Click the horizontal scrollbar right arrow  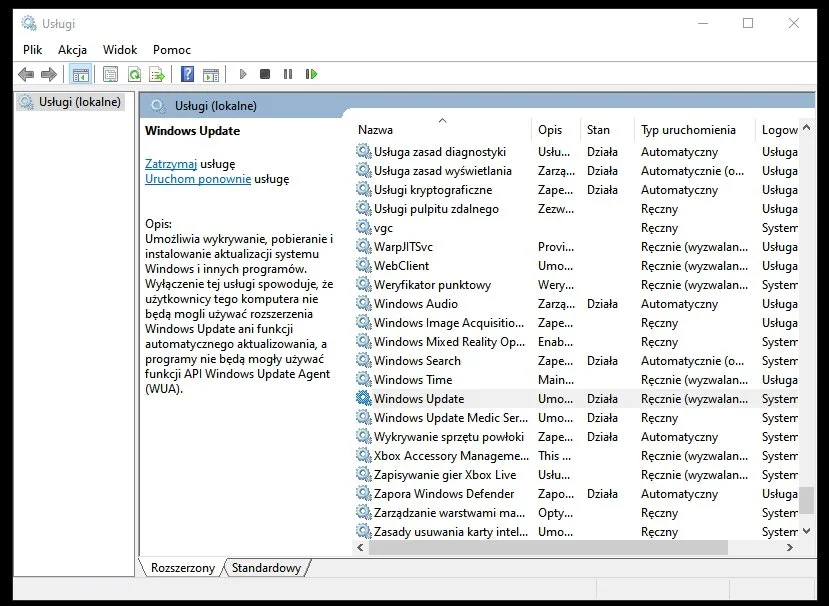point(790,548)
